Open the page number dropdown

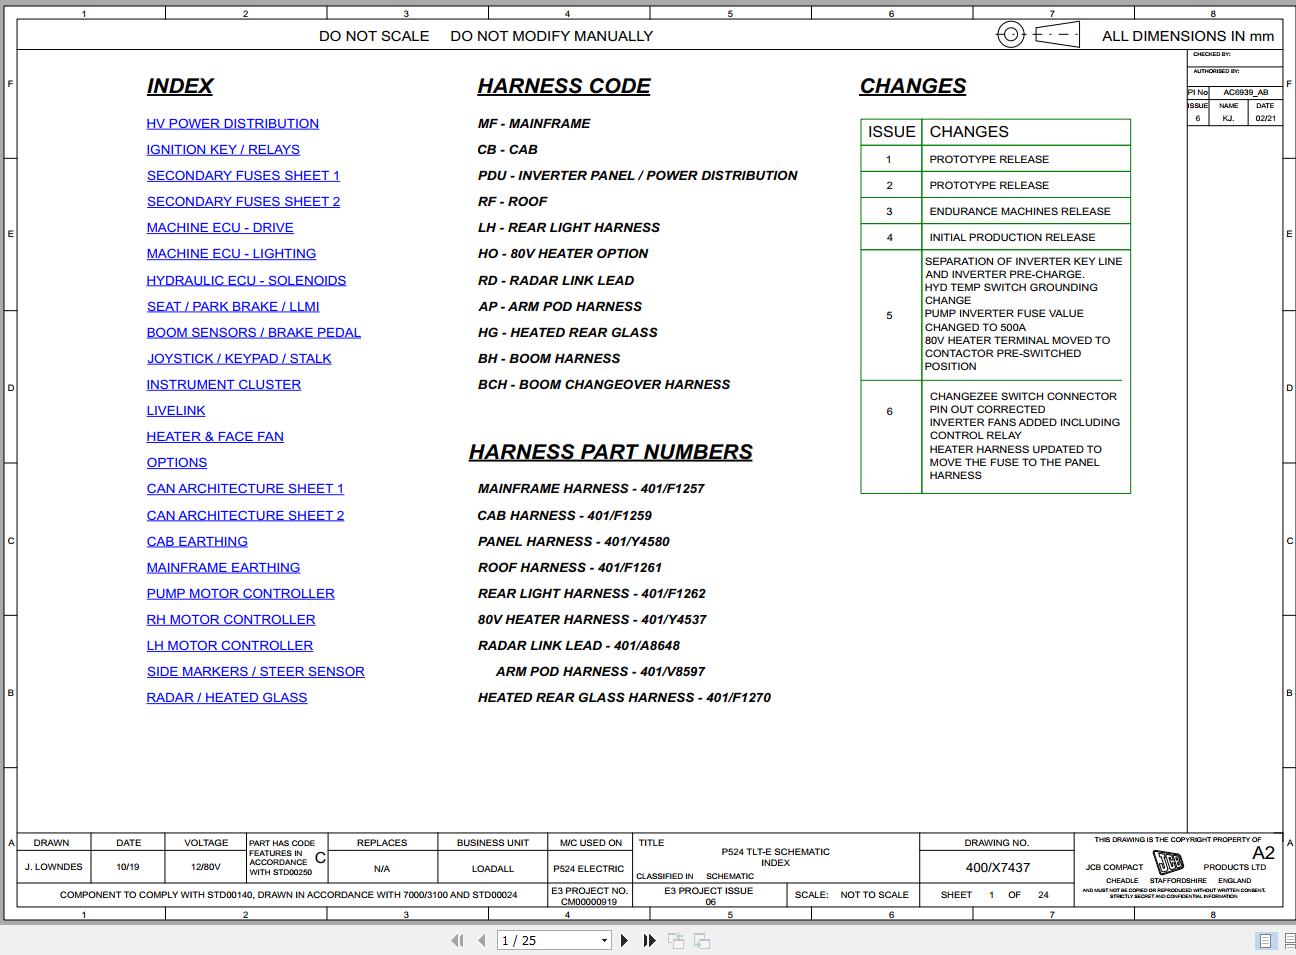(x=604, y=941)
